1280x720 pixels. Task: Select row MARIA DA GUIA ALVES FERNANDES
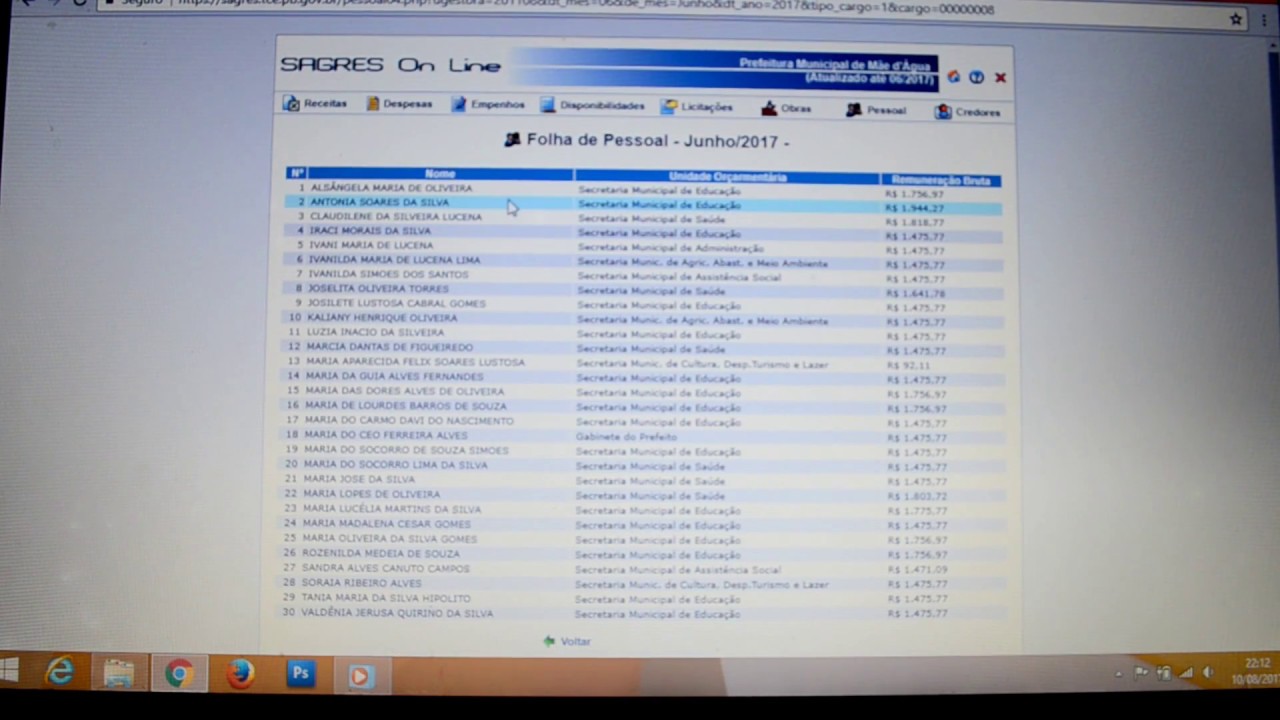coord(643,378)
